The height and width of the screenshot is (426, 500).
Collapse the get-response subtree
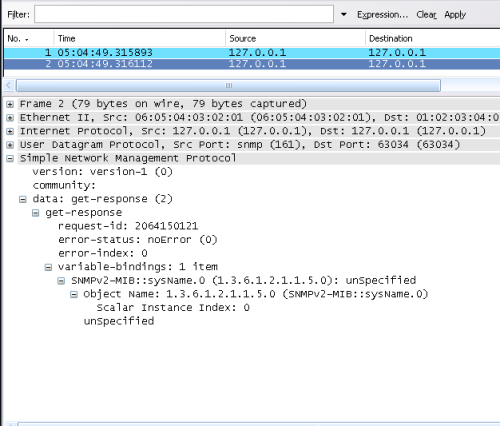tap(35, 213)
